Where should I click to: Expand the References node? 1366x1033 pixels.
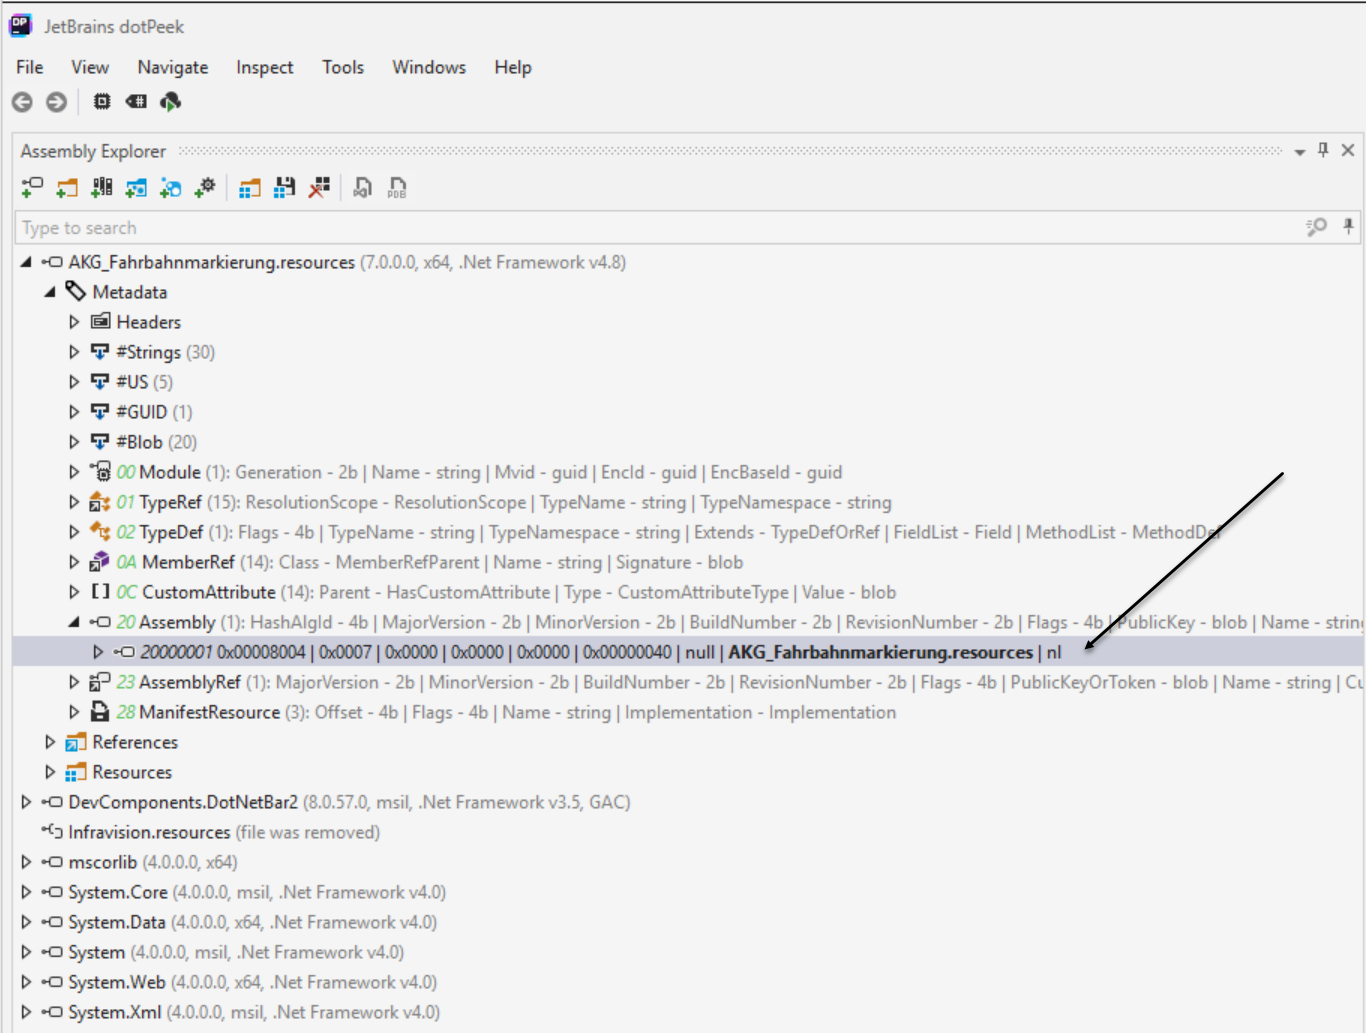pyautogui.click(x=50, y=742)
